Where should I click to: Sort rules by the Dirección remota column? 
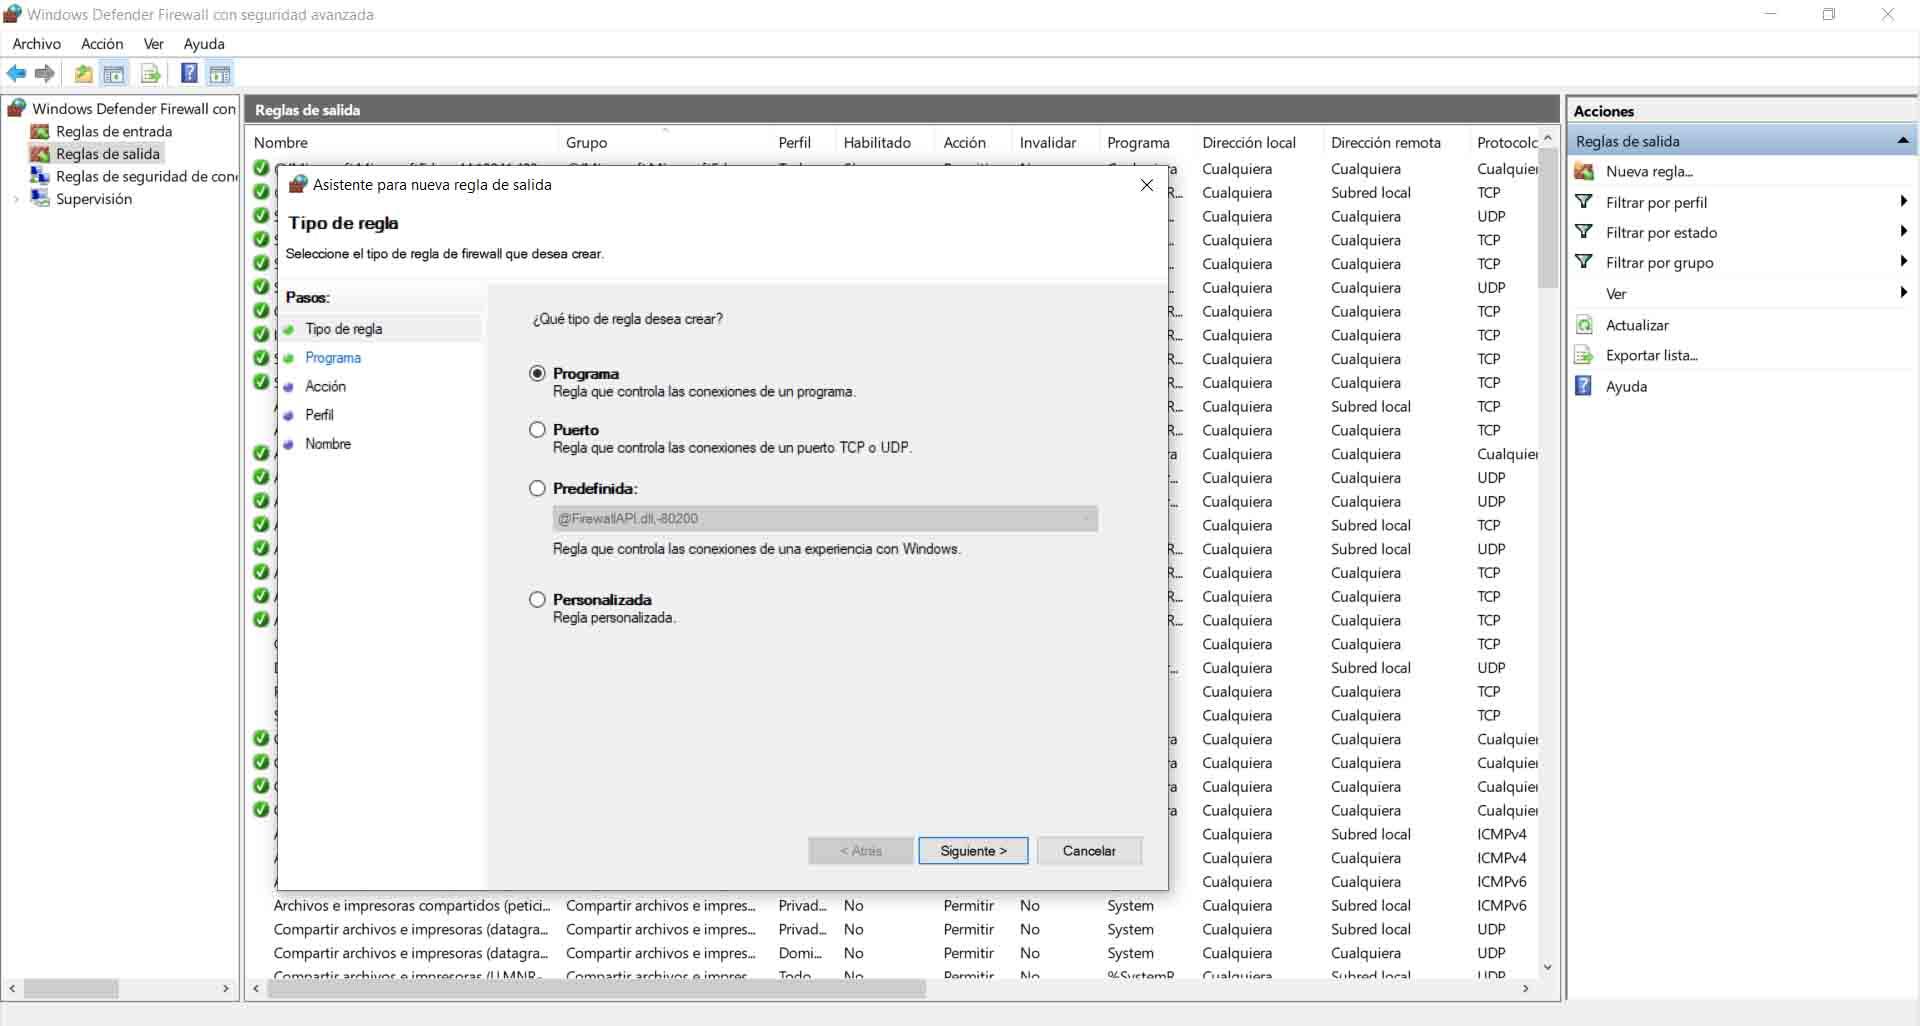pos(1396,142)
